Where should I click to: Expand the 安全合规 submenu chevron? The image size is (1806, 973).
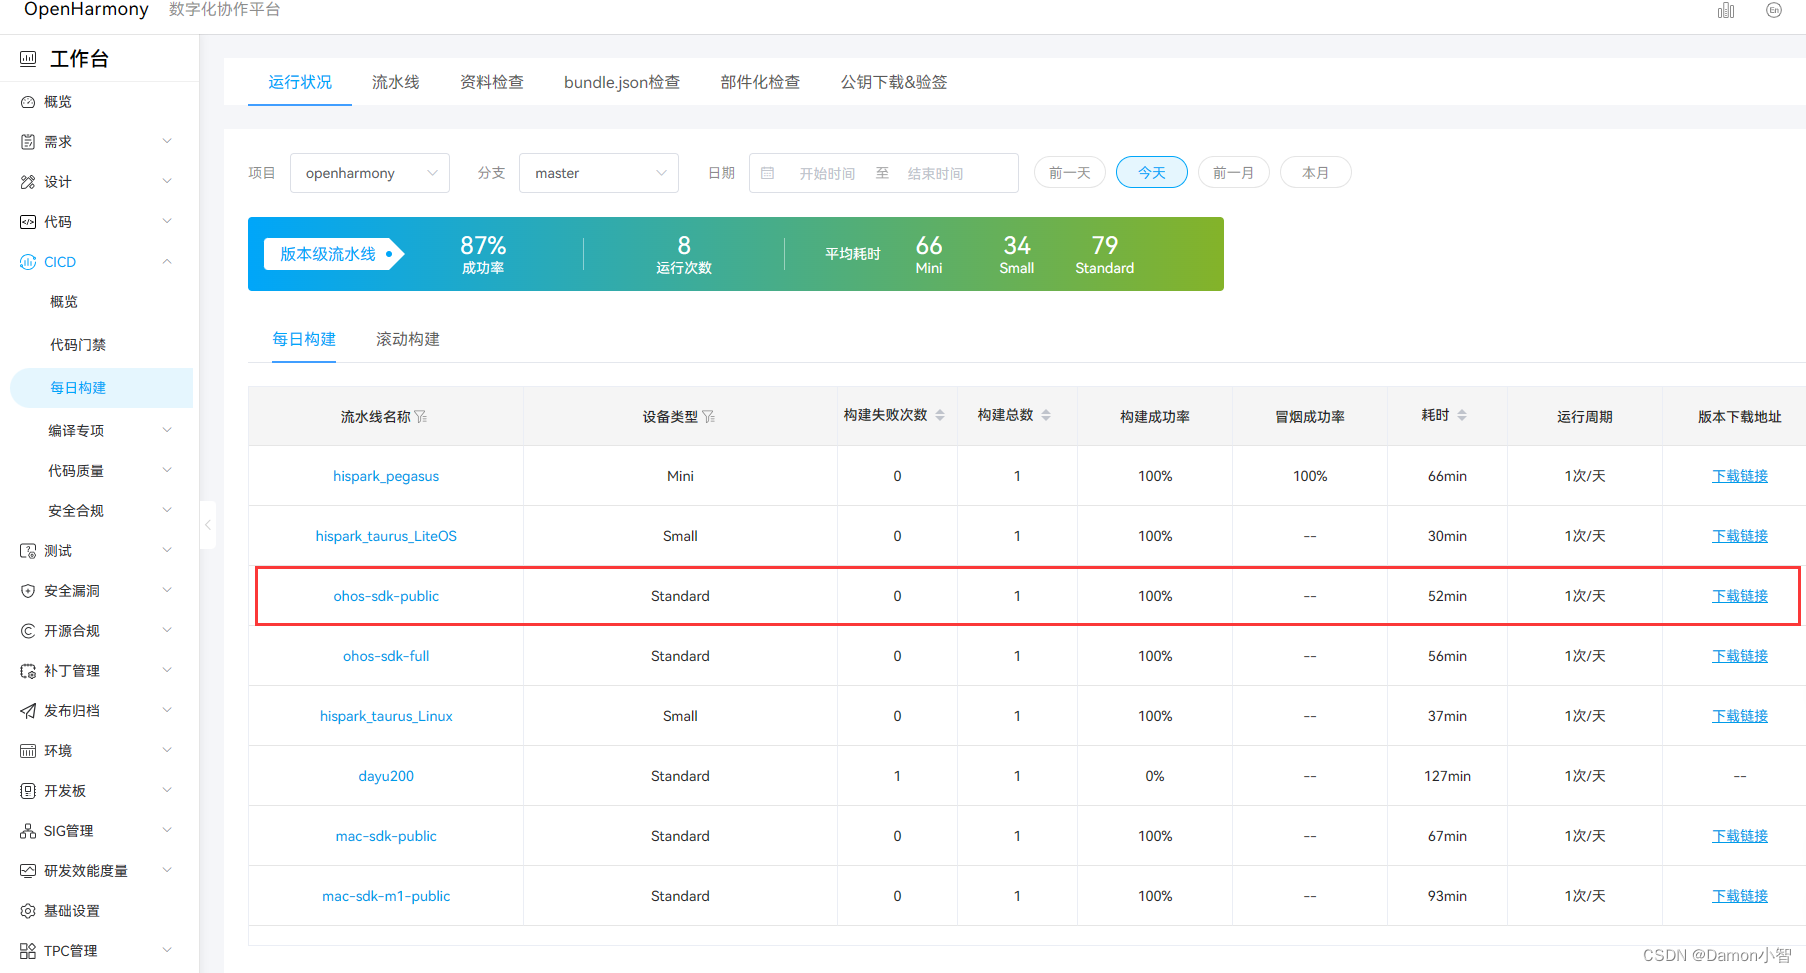click(167, 510)
